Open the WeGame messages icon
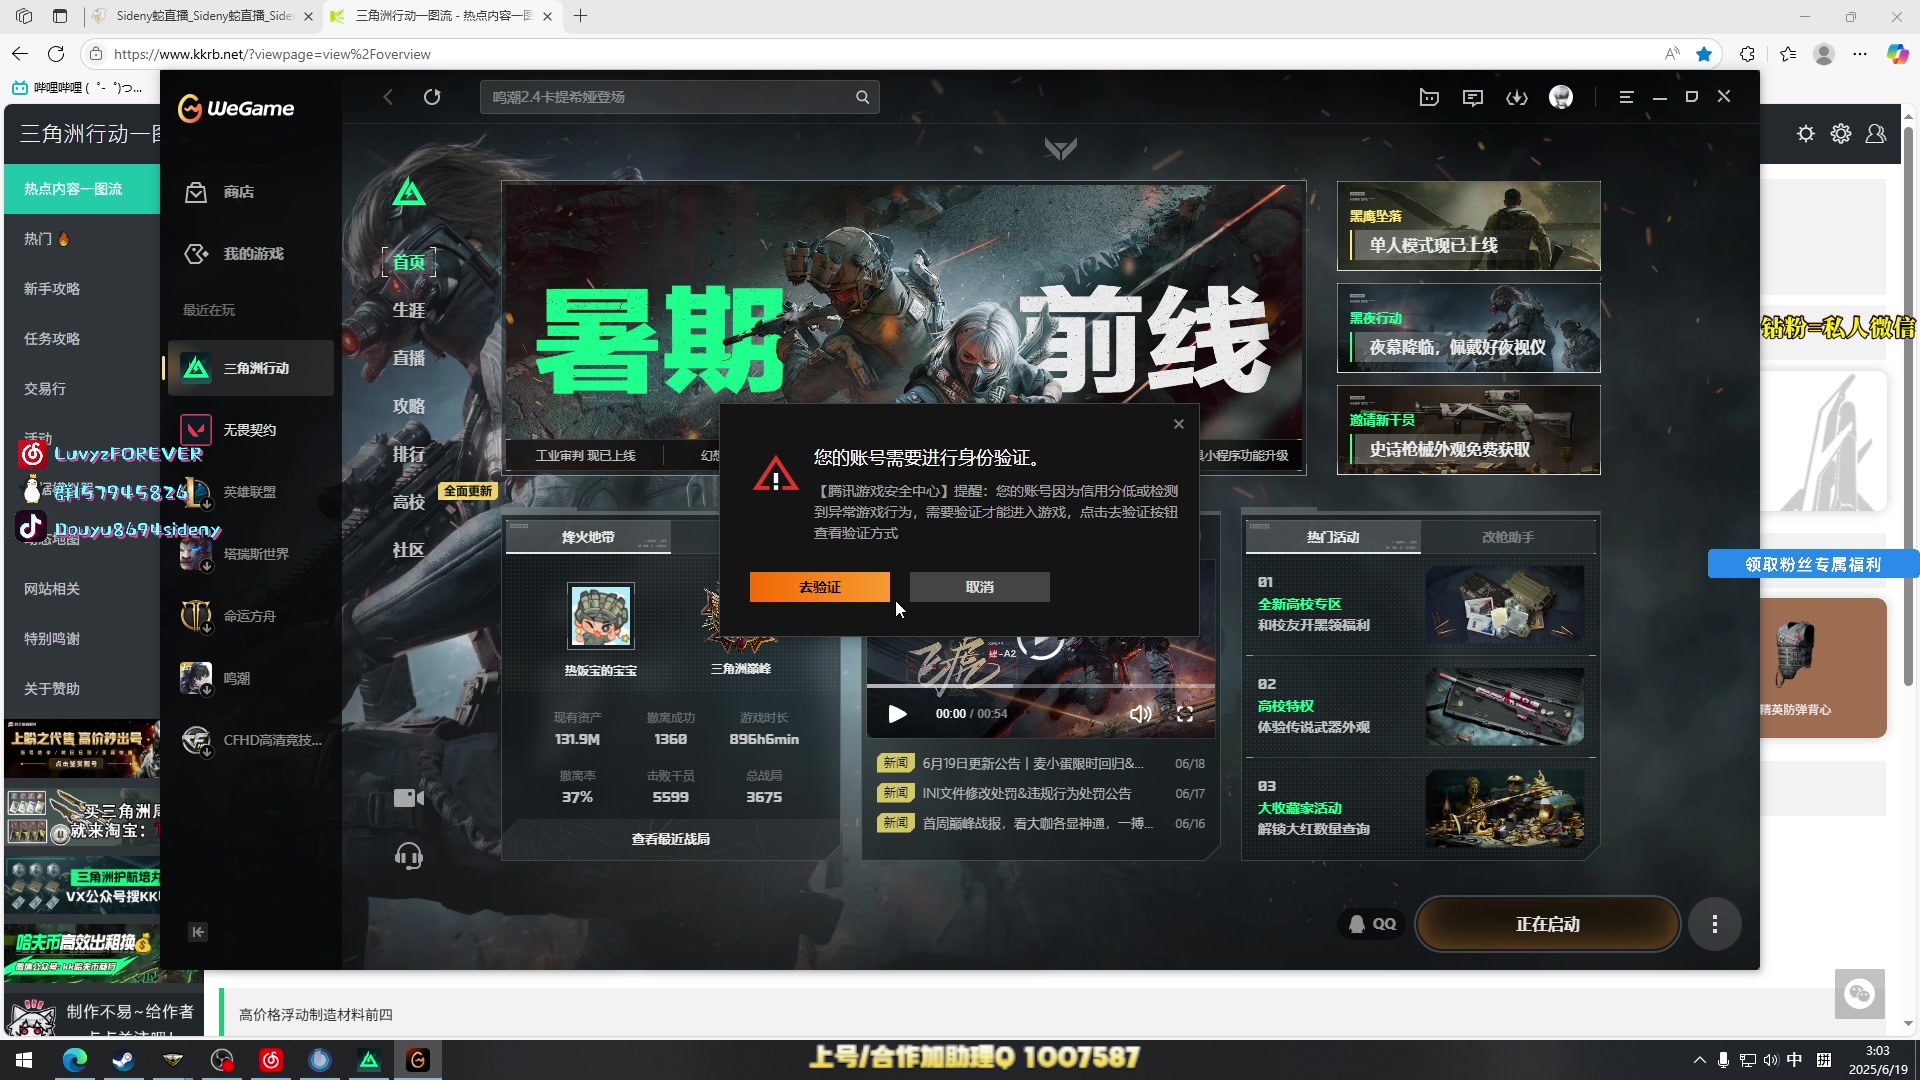Screen dimensions: 1920x1080 (x=1473, y=97)
